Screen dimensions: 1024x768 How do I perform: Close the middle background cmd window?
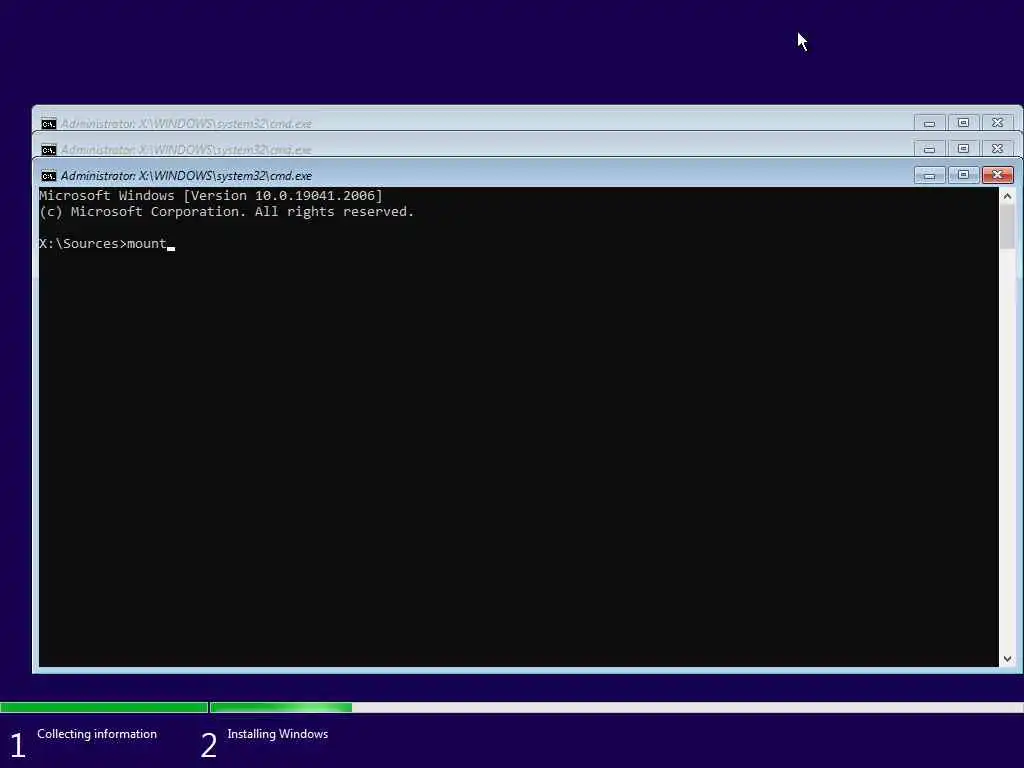point(997,149)
